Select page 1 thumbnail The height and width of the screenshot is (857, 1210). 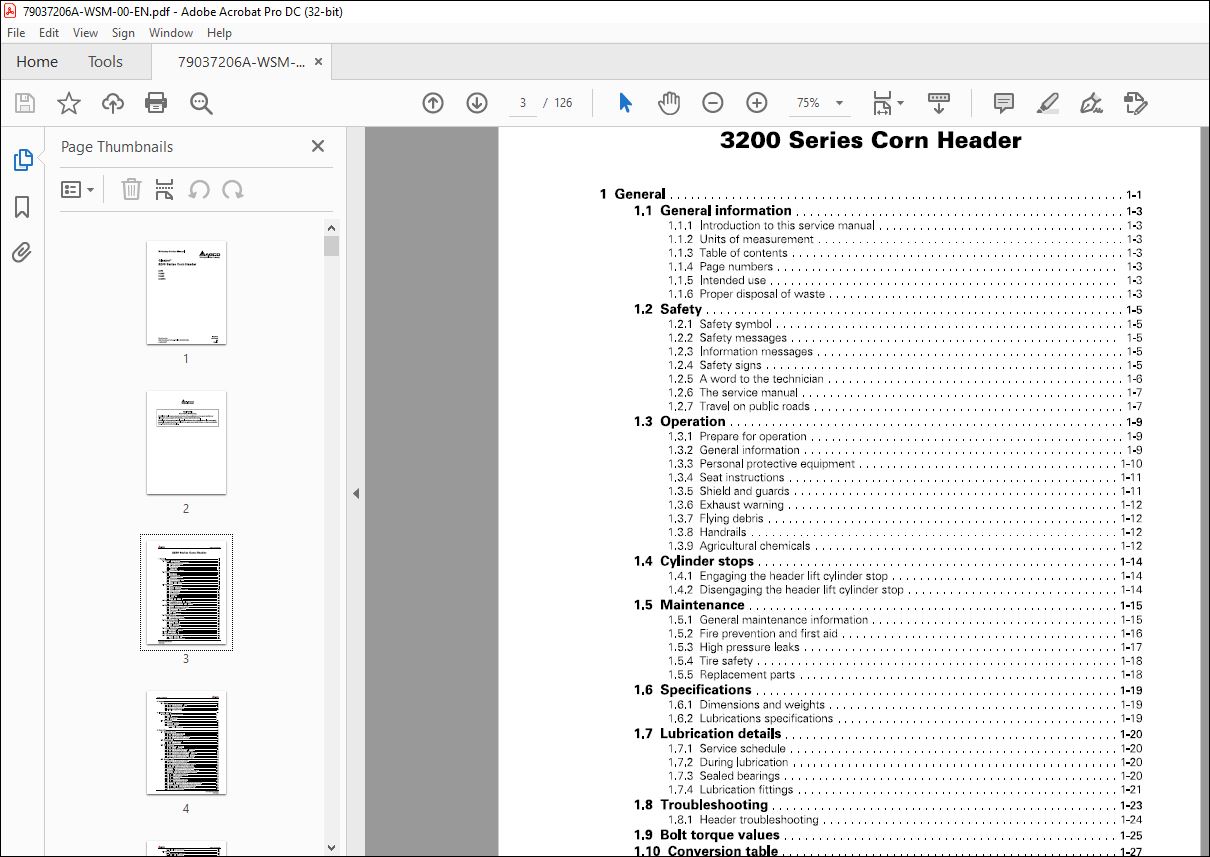[x=186, y=292]
